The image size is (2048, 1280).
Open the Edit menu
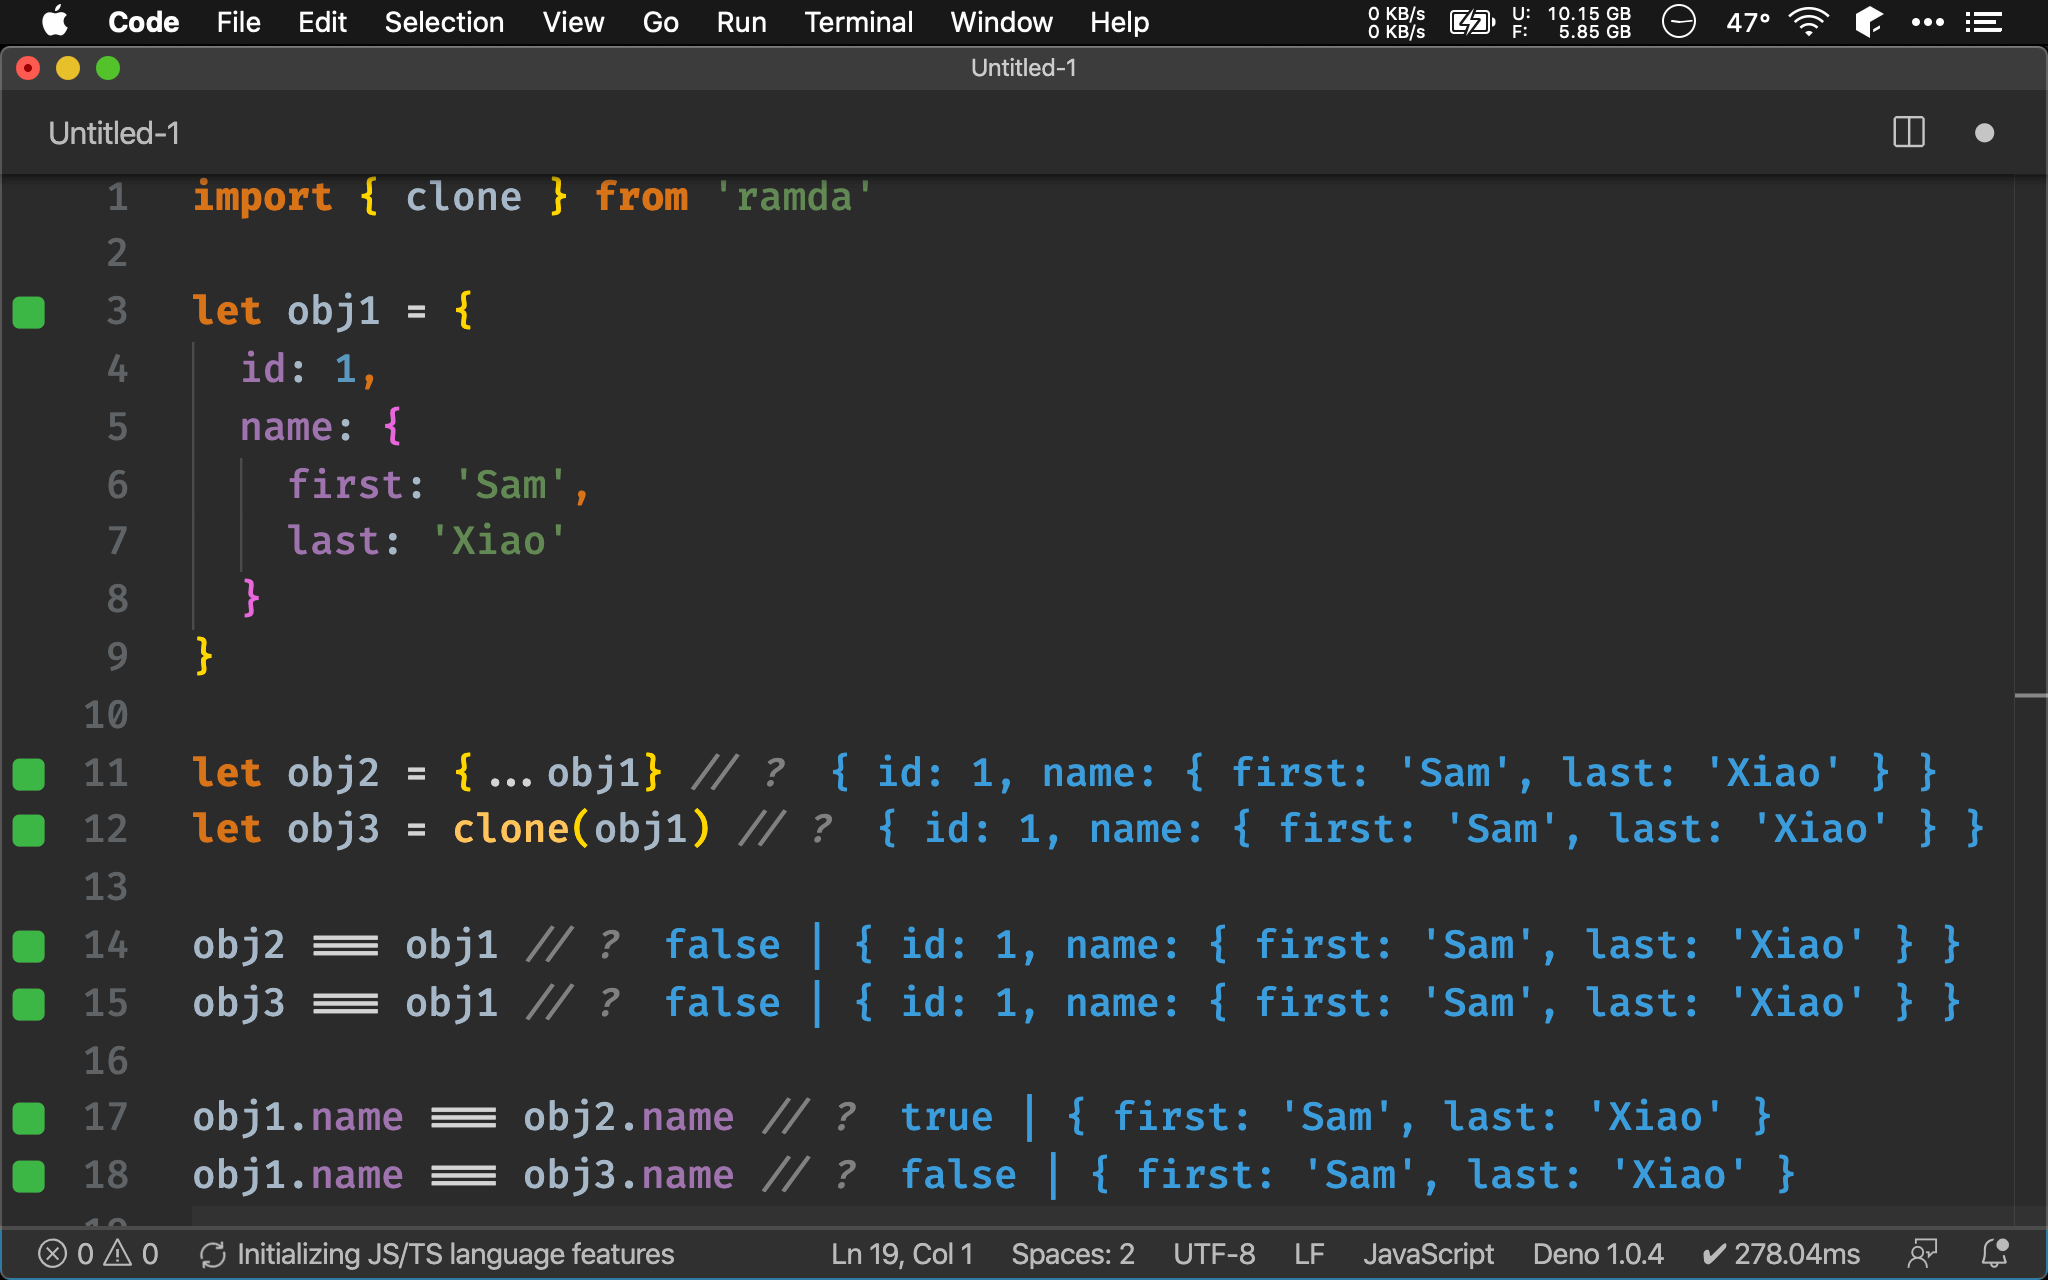[322, 22]
